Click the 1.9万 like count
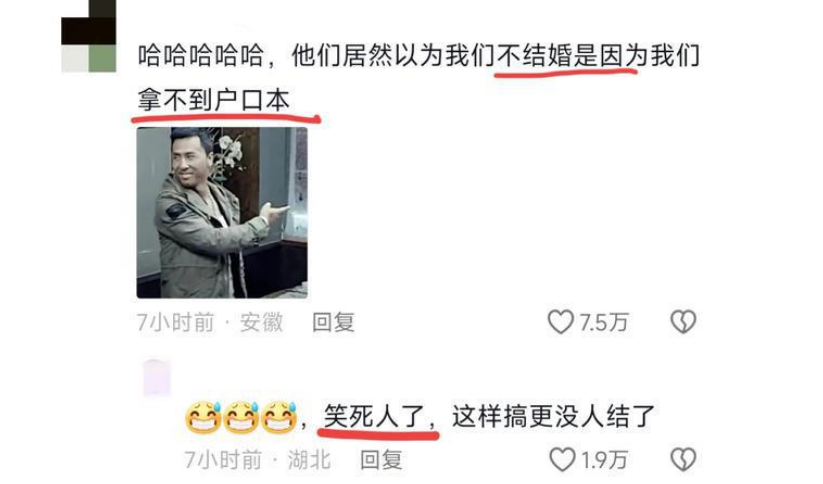 605,460
